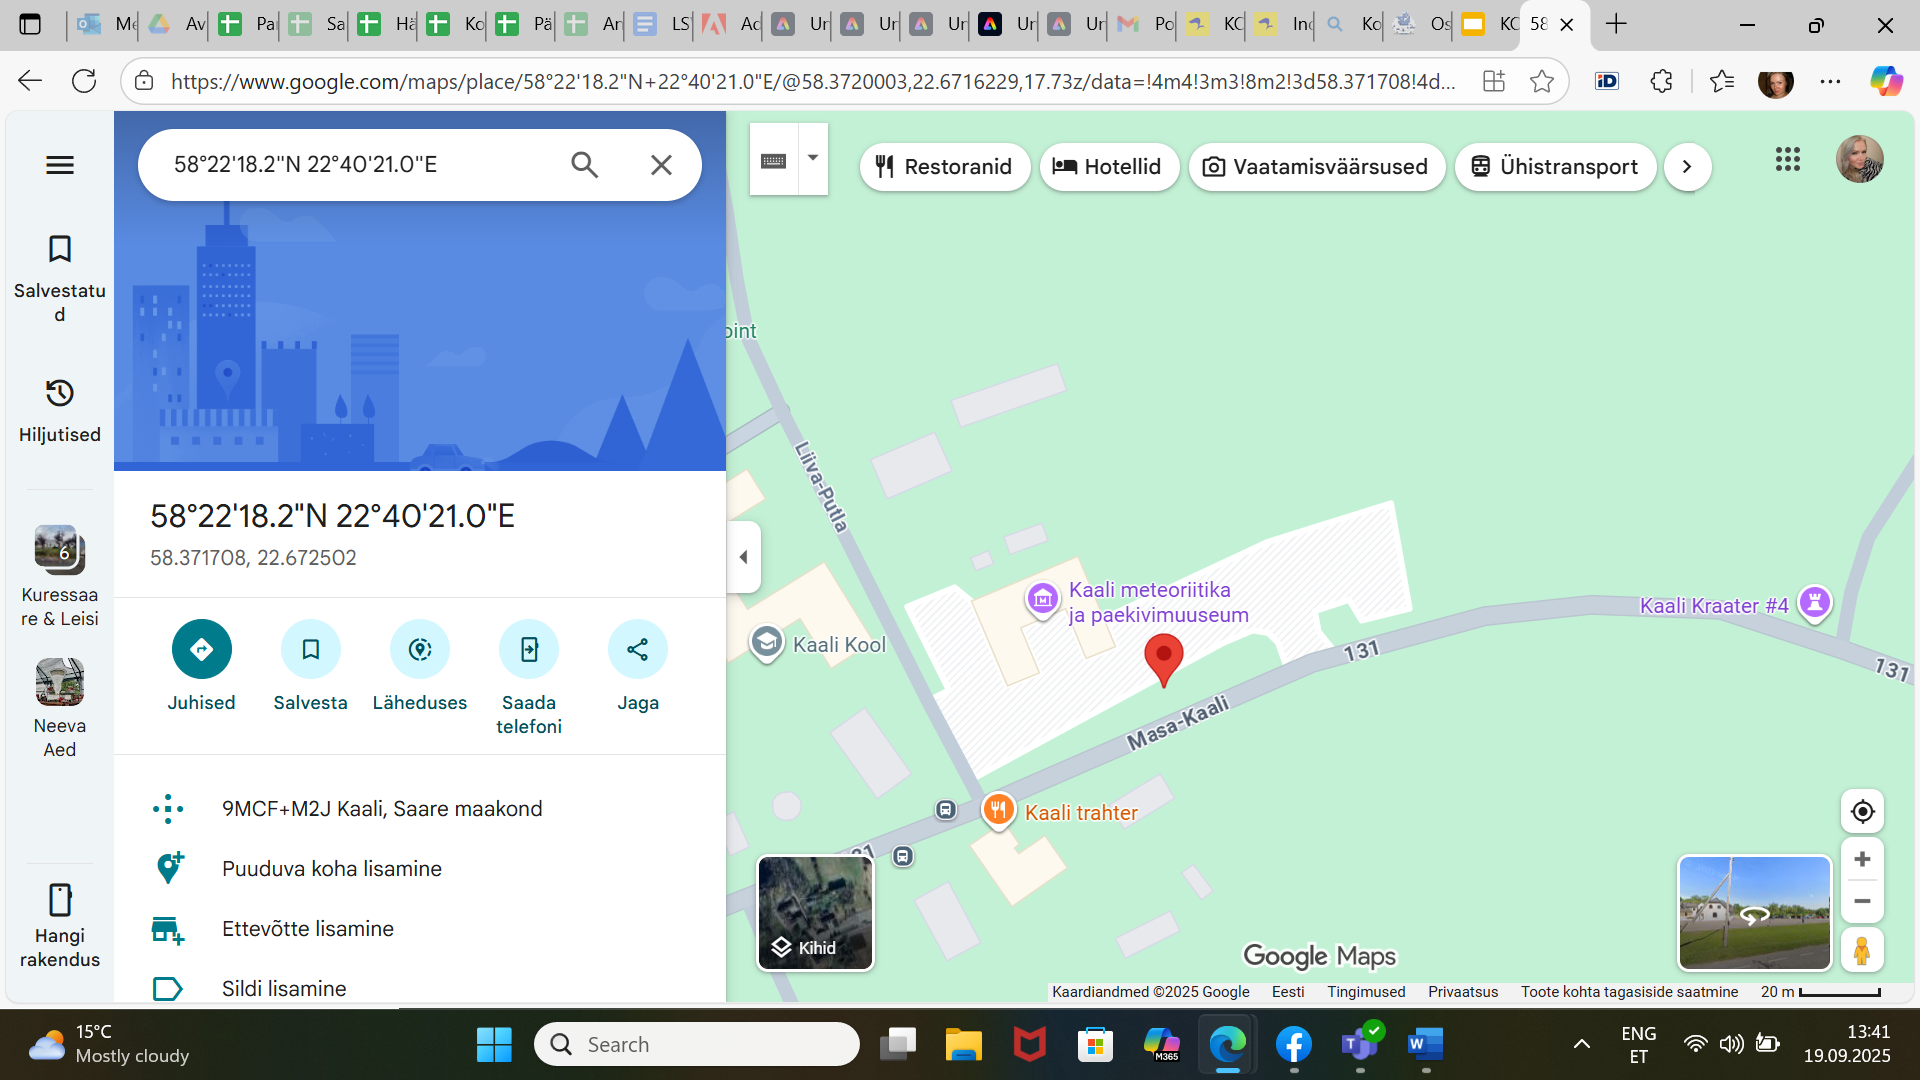
Task: Click the Juhised directions icon
Action: click(x=201, y=649)
